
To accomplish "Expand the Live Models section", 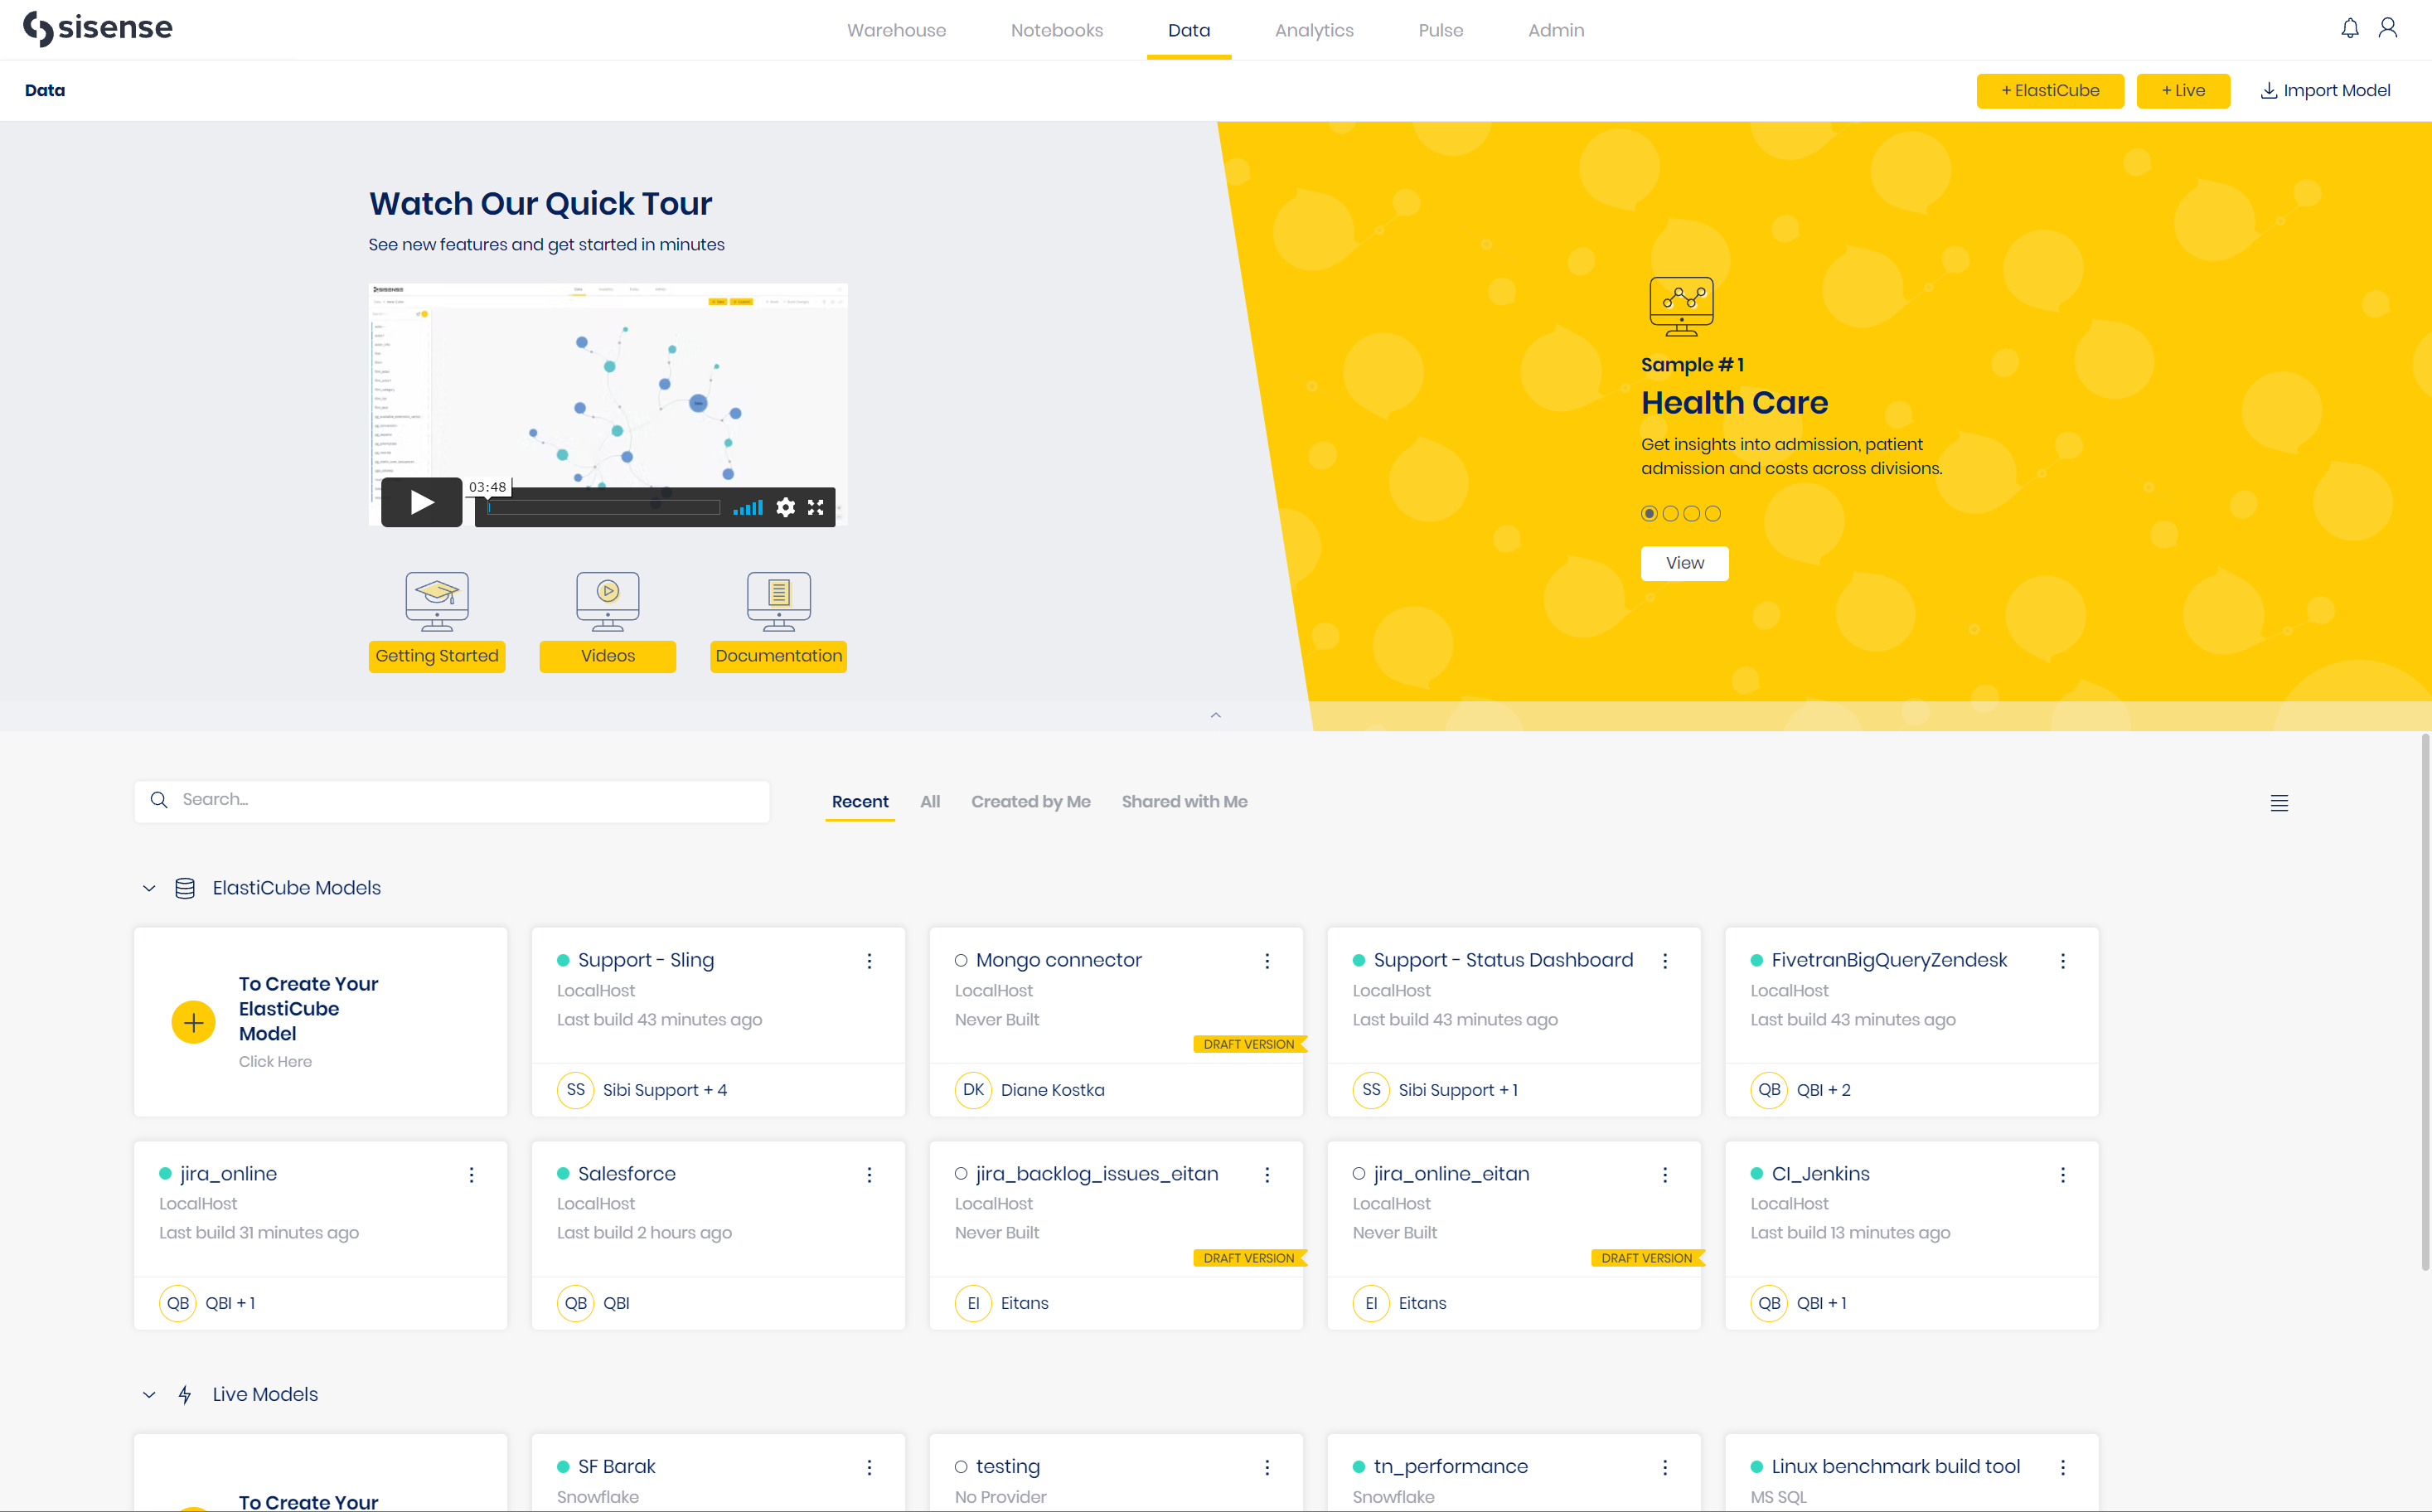I will [146, 1393].
